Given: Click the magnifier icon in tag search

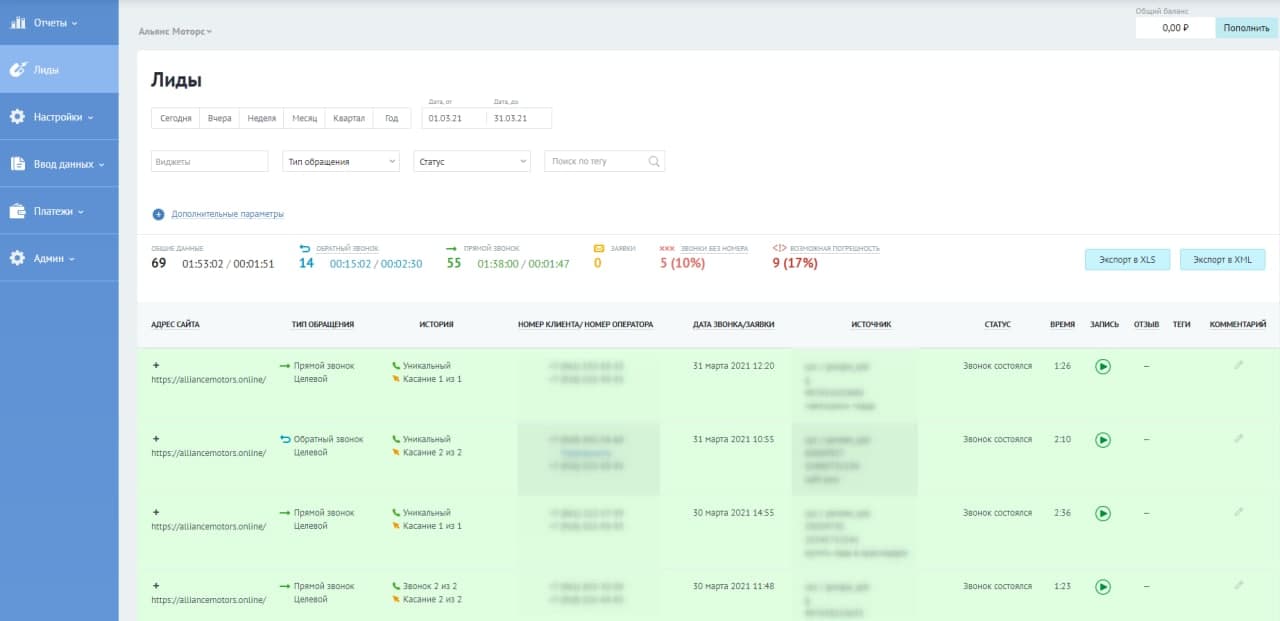Looking at the screenshot, I should click(654, 161).
